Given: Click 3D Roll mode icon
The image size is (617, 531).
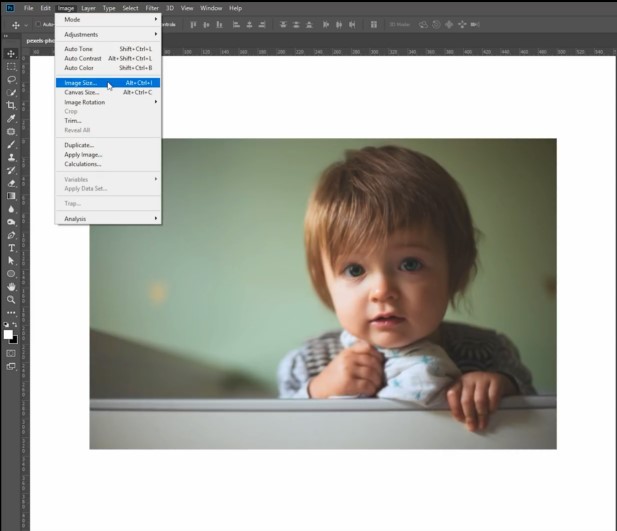Looking at the screenshot, I should click(436, 25).
